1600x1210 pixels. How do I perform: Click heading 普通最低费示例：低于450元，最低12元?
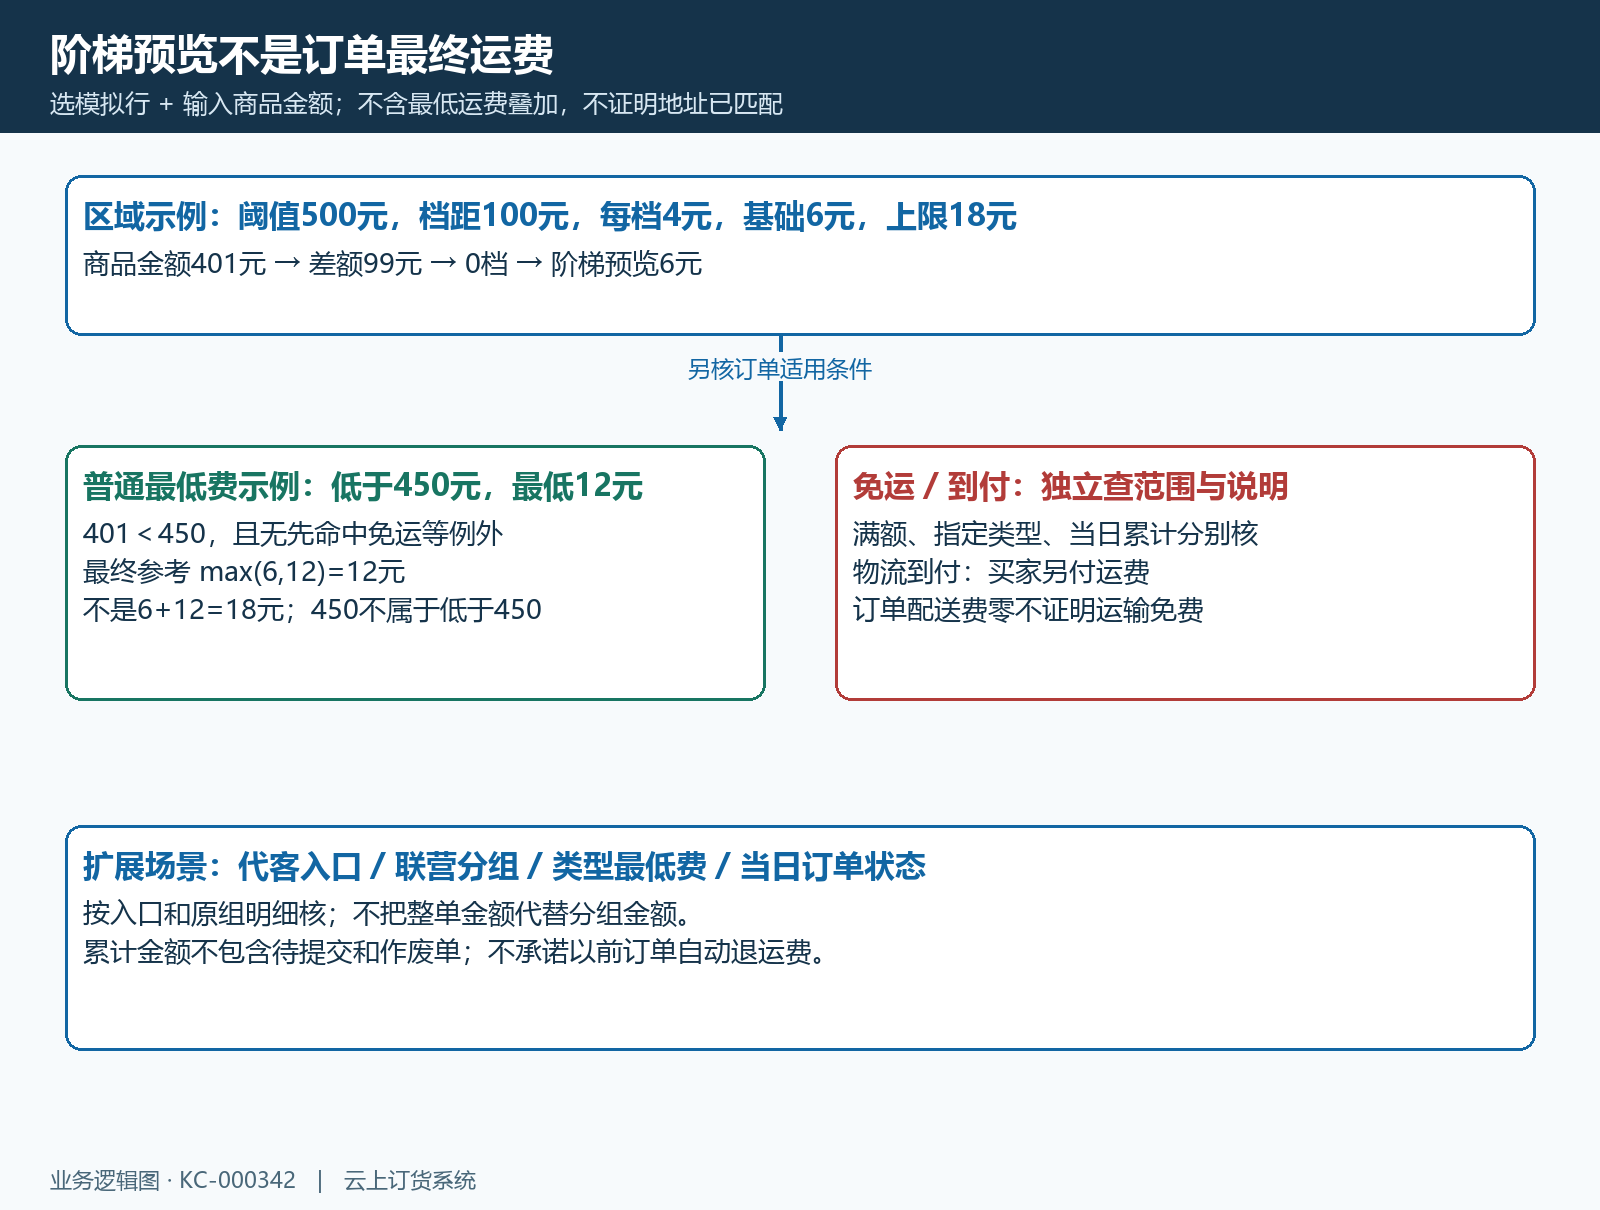coord(363,486)
